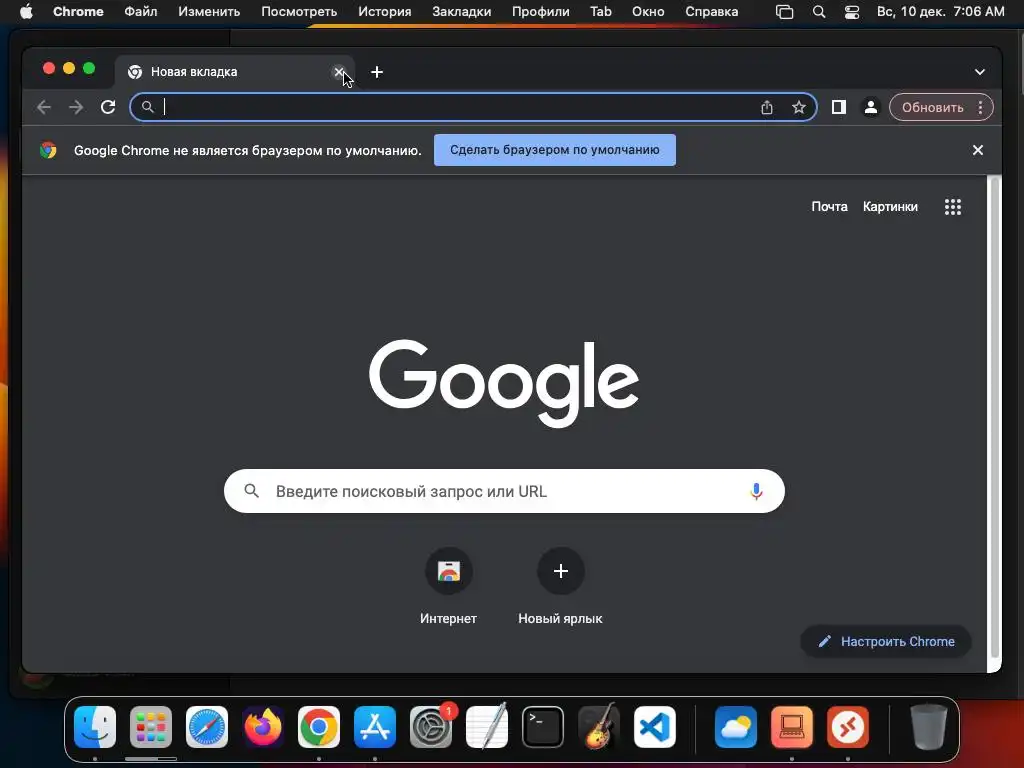
Task: Select the Новая вкладка tab
Action: (x=235, y=72)
